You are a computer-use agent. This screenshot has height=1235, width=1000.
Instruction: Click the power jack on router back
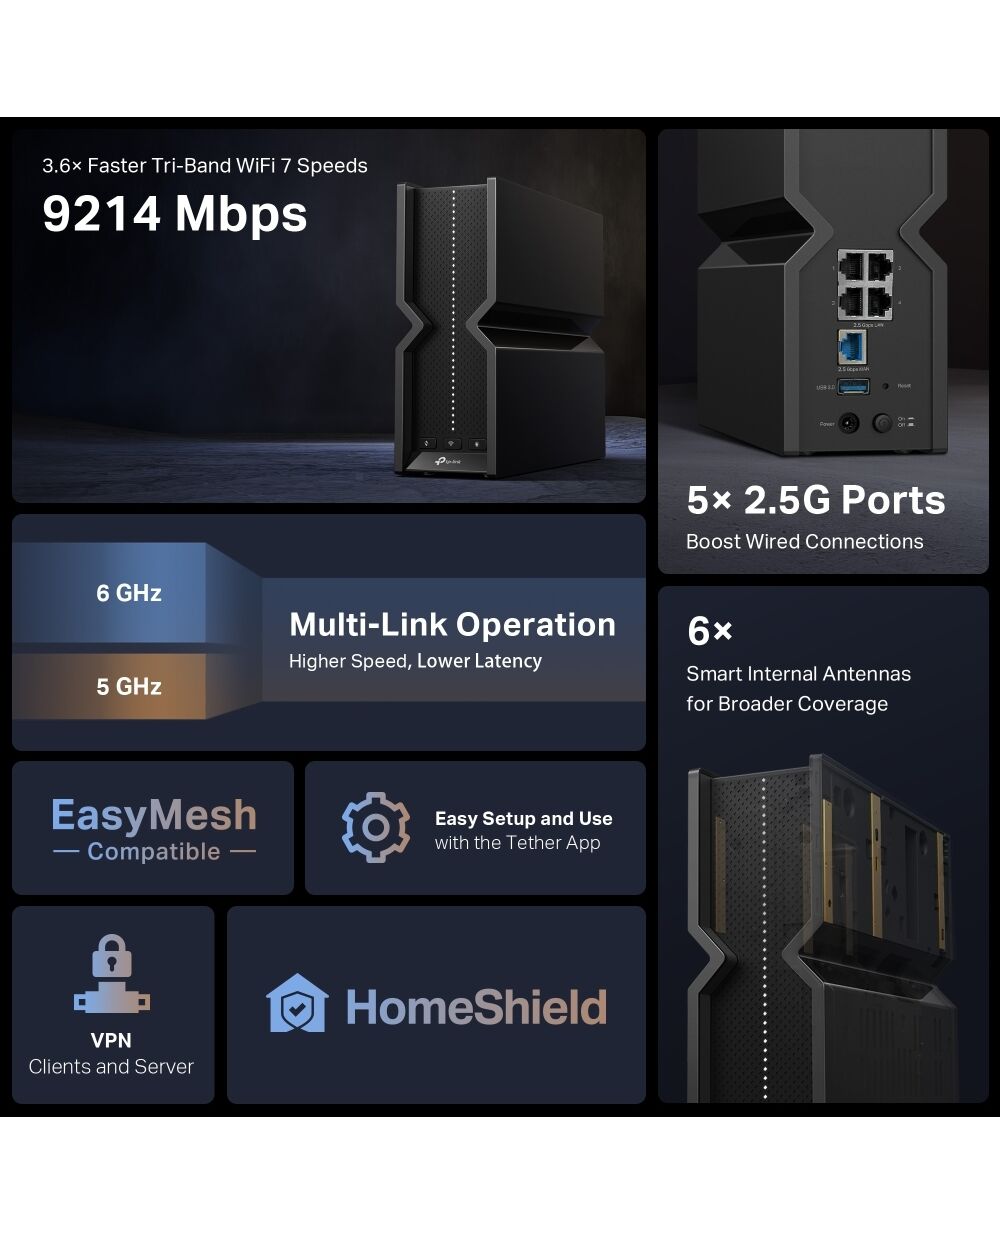[851, 423]
